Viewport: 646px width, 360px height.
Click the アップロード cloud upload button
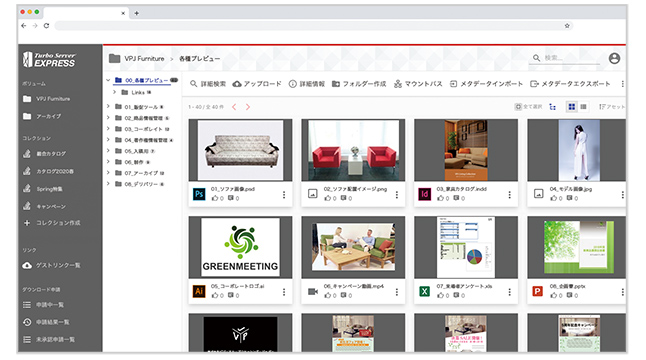point(257,84)
